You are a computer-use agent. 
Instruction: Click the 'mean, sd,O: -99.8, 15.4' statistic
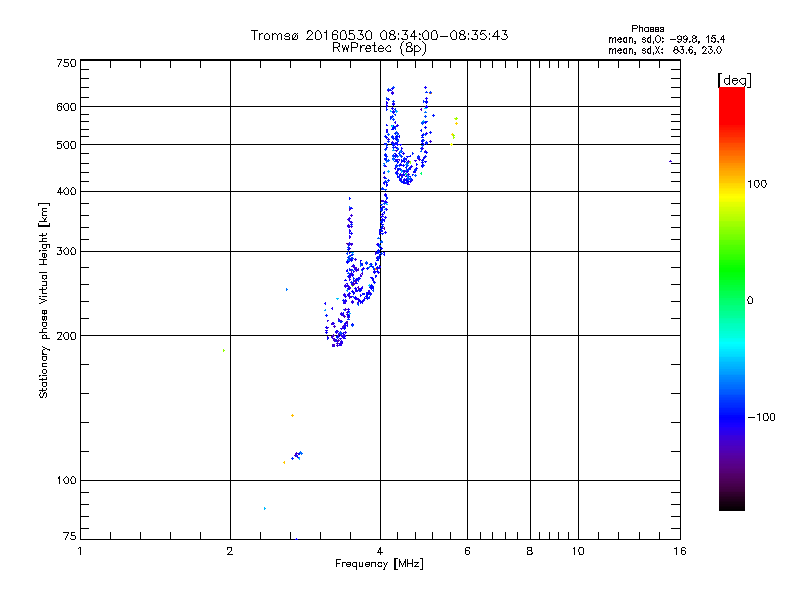point(666,39)
